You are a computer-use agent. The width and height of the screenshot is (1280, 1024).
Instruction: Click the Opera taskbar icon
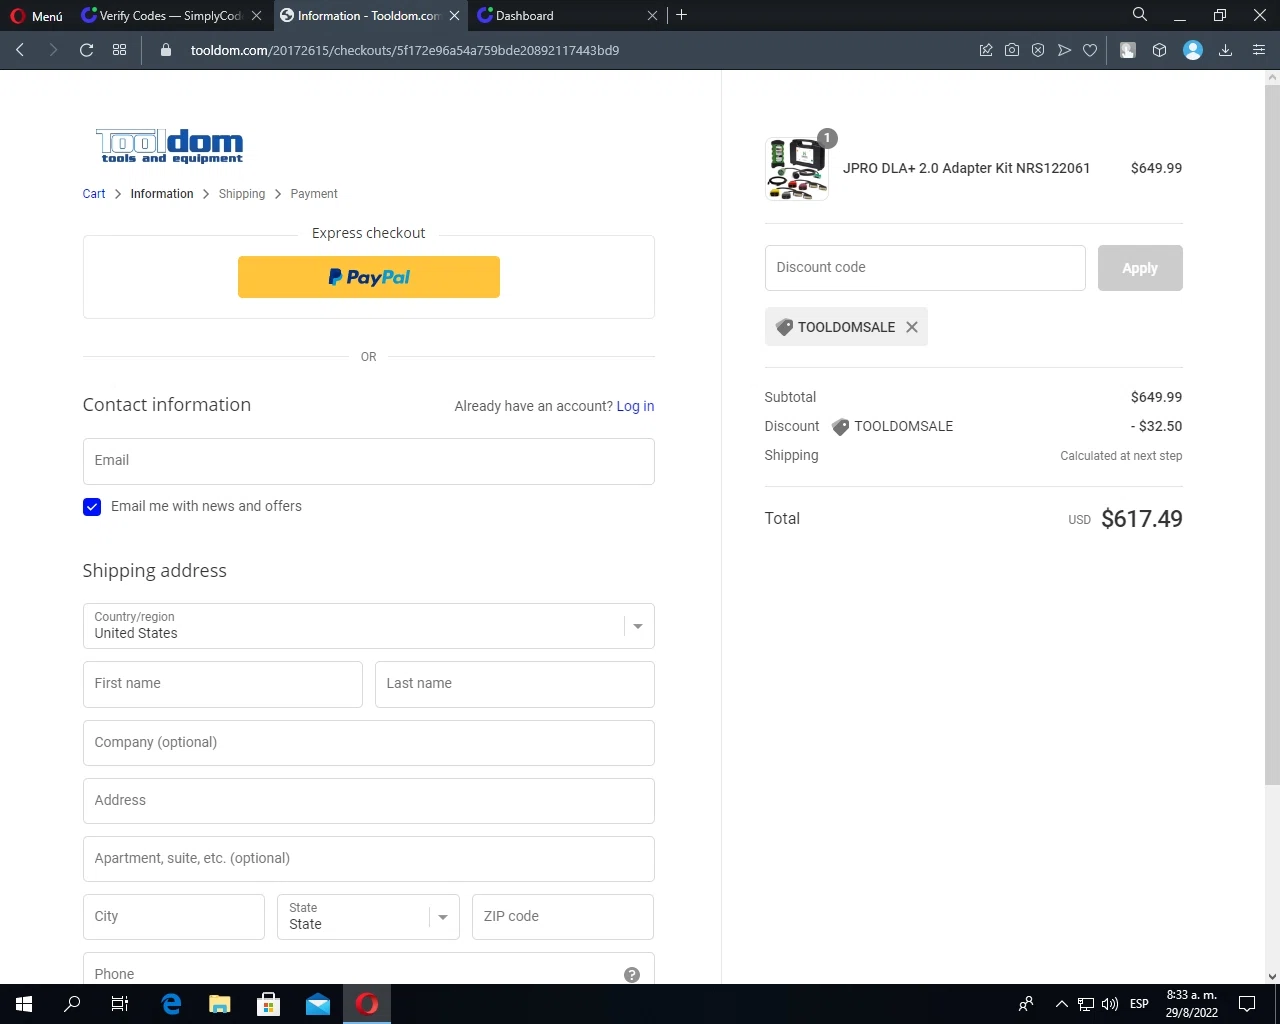(x=367, y=1004)
